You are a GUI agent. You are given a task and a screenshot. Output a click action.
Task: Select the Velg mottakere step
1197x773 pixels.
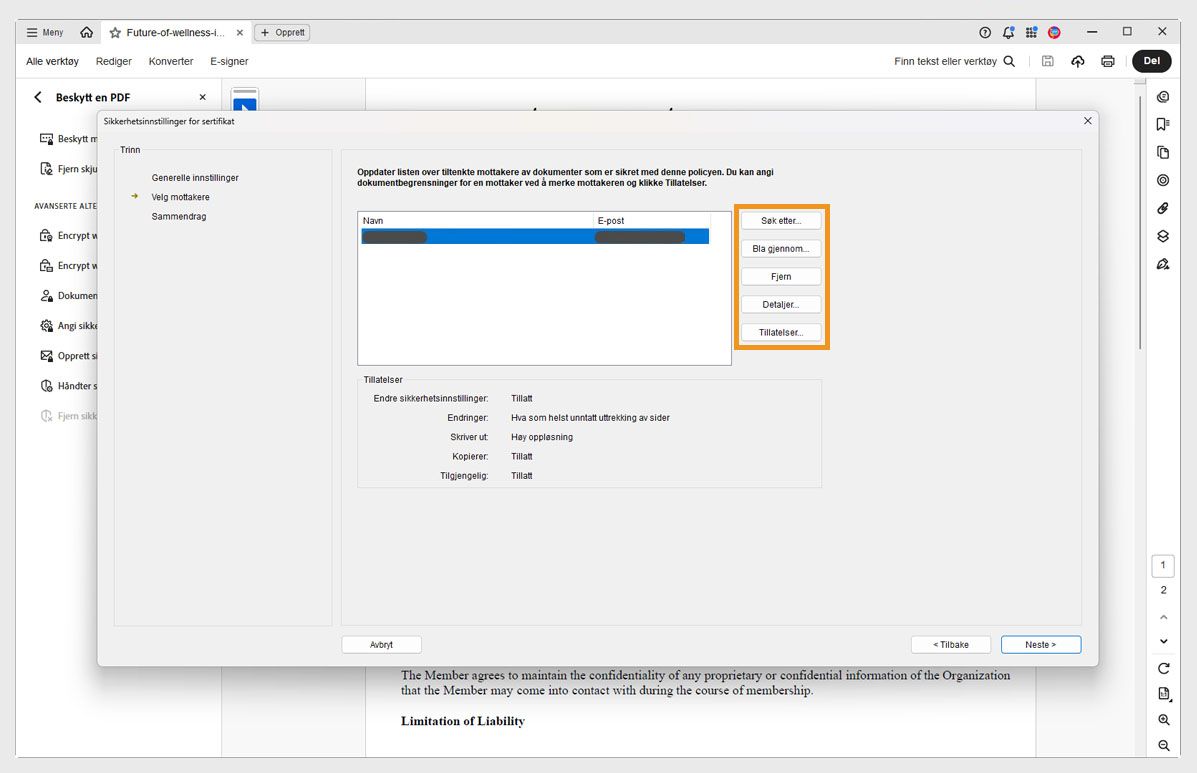tap(180, 197)
